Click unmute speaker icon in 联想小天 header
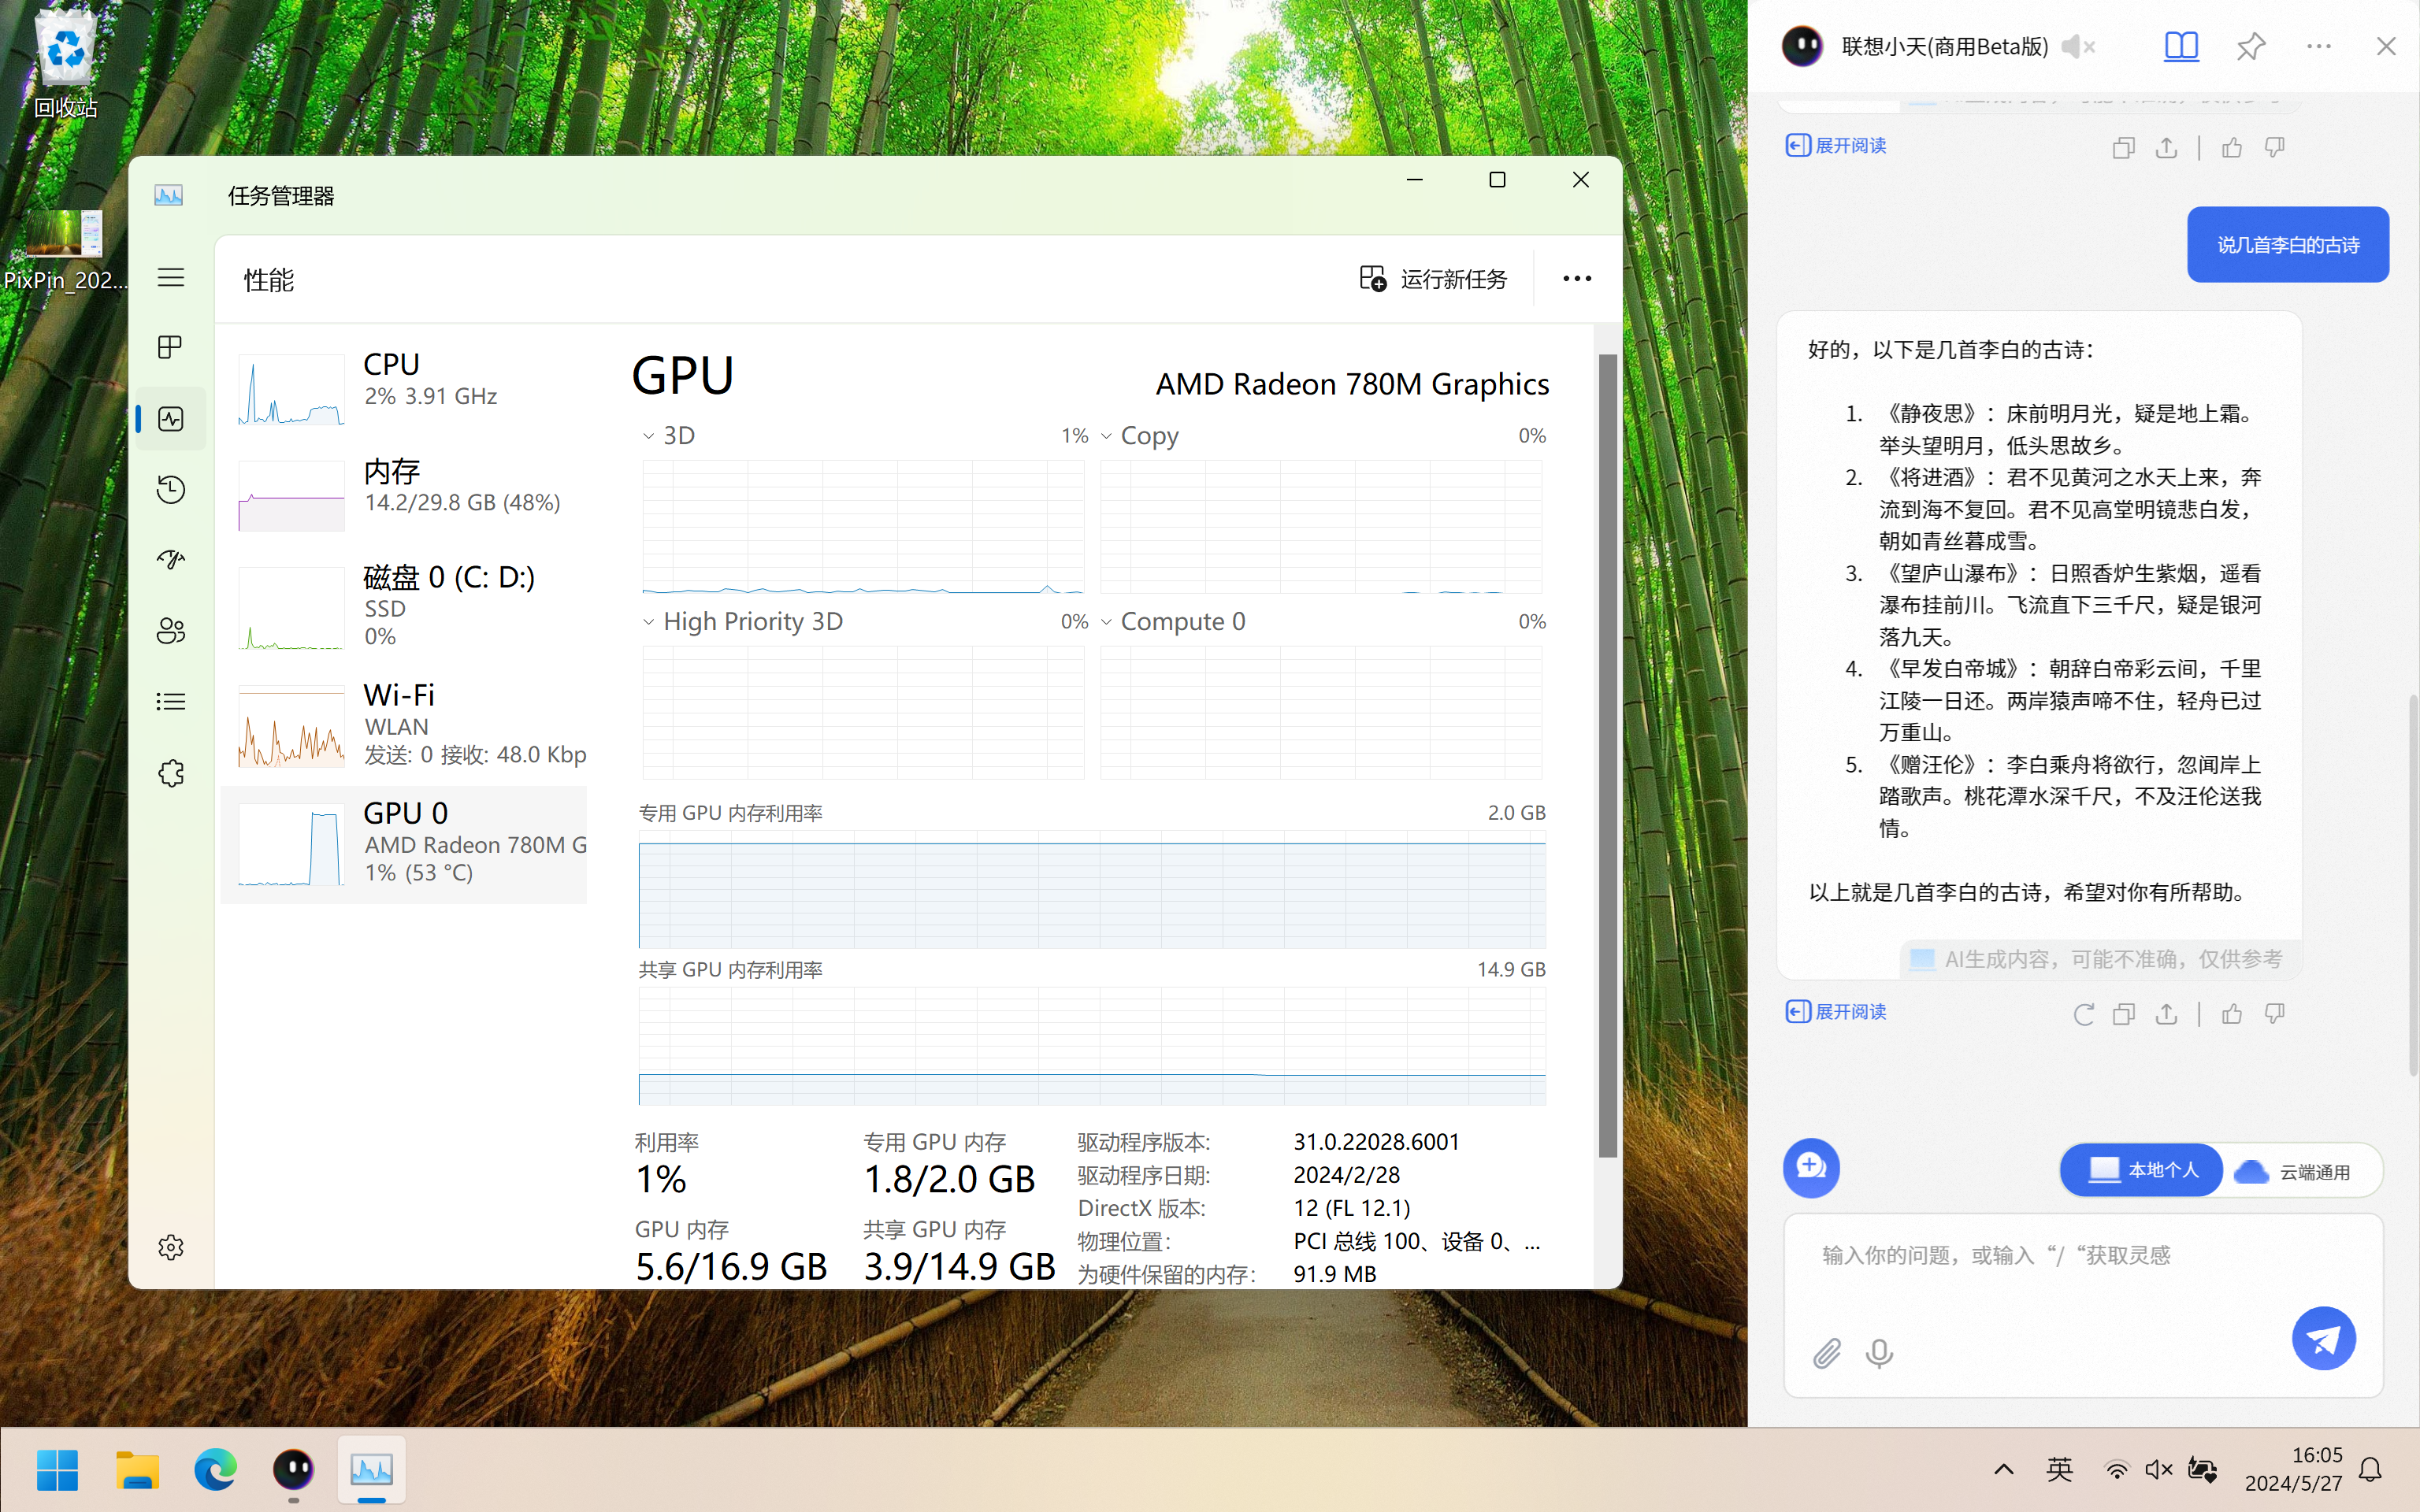The height and width of the screenshot is (1512, 2420). coord(2078,46)
